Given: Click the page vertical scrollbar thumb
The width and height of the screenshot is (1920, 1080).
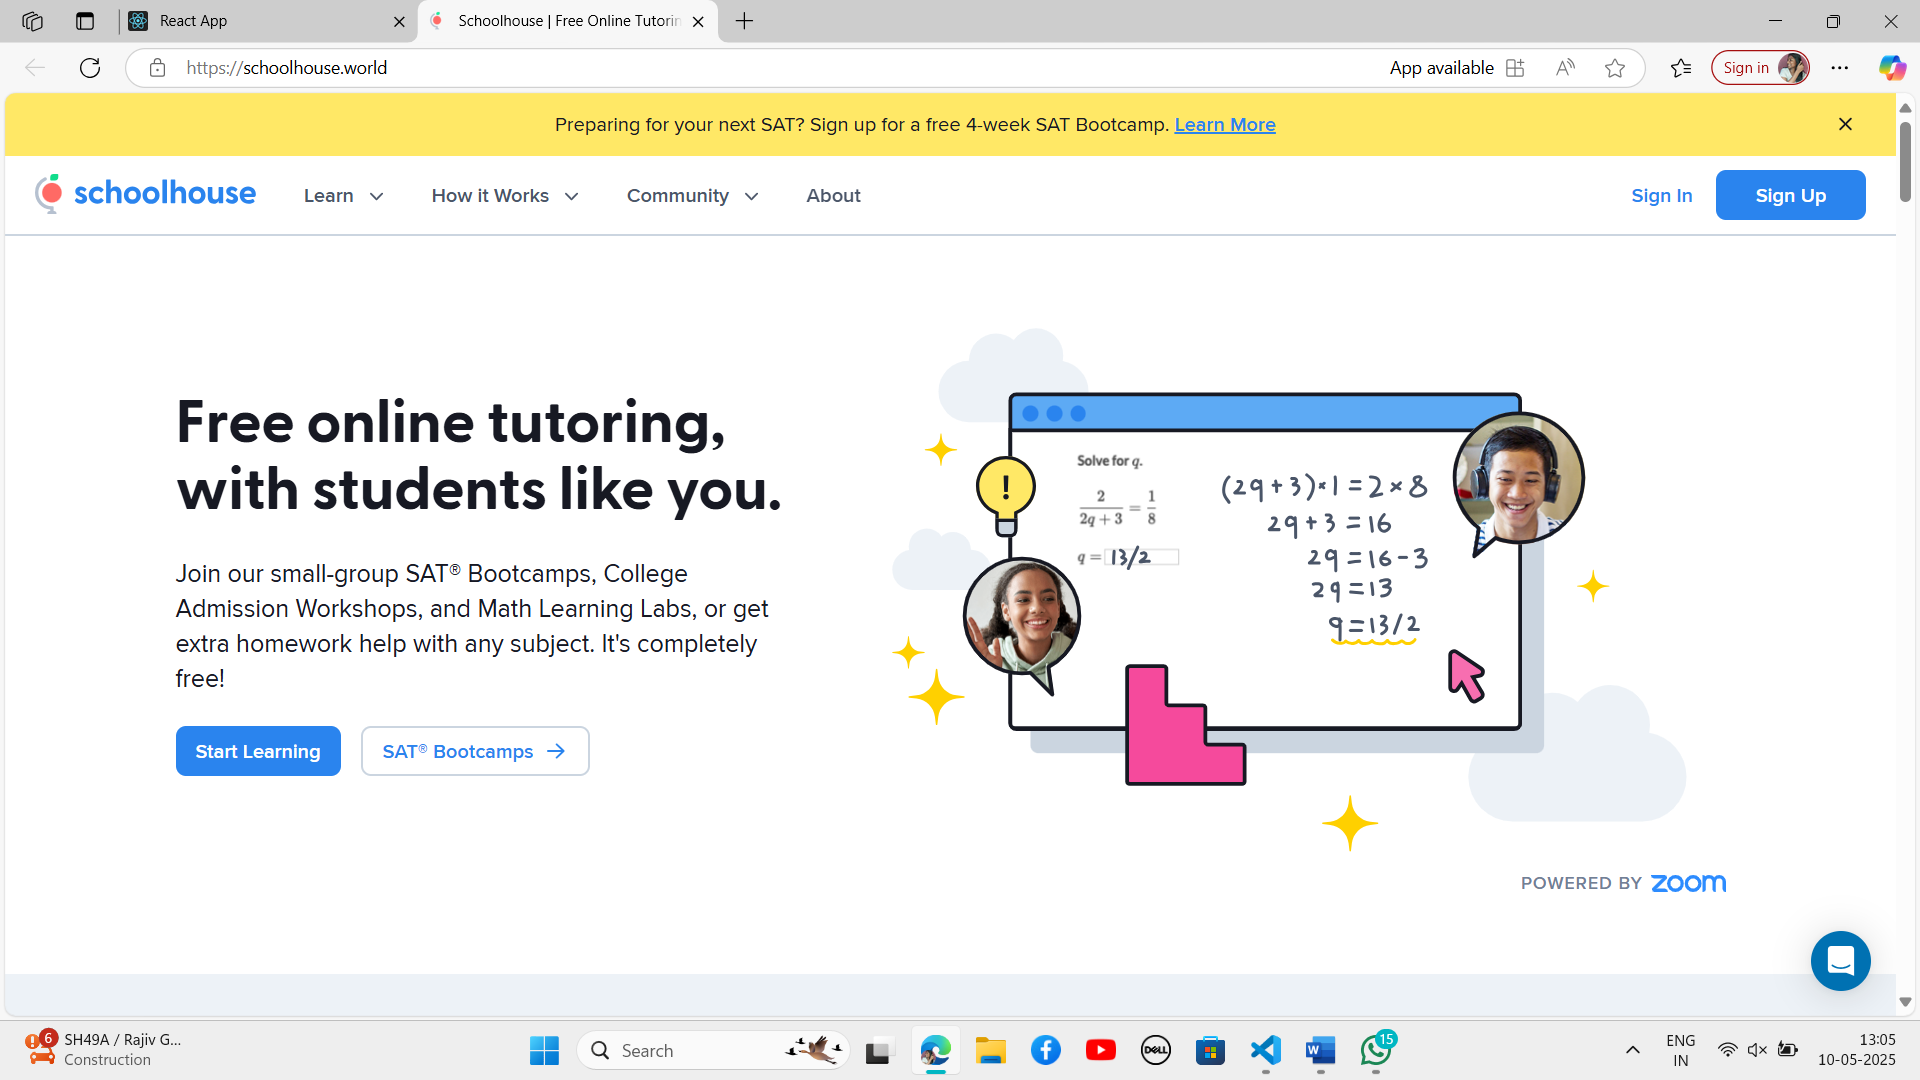Looking at the screenshot, I should click(1905, 160).
